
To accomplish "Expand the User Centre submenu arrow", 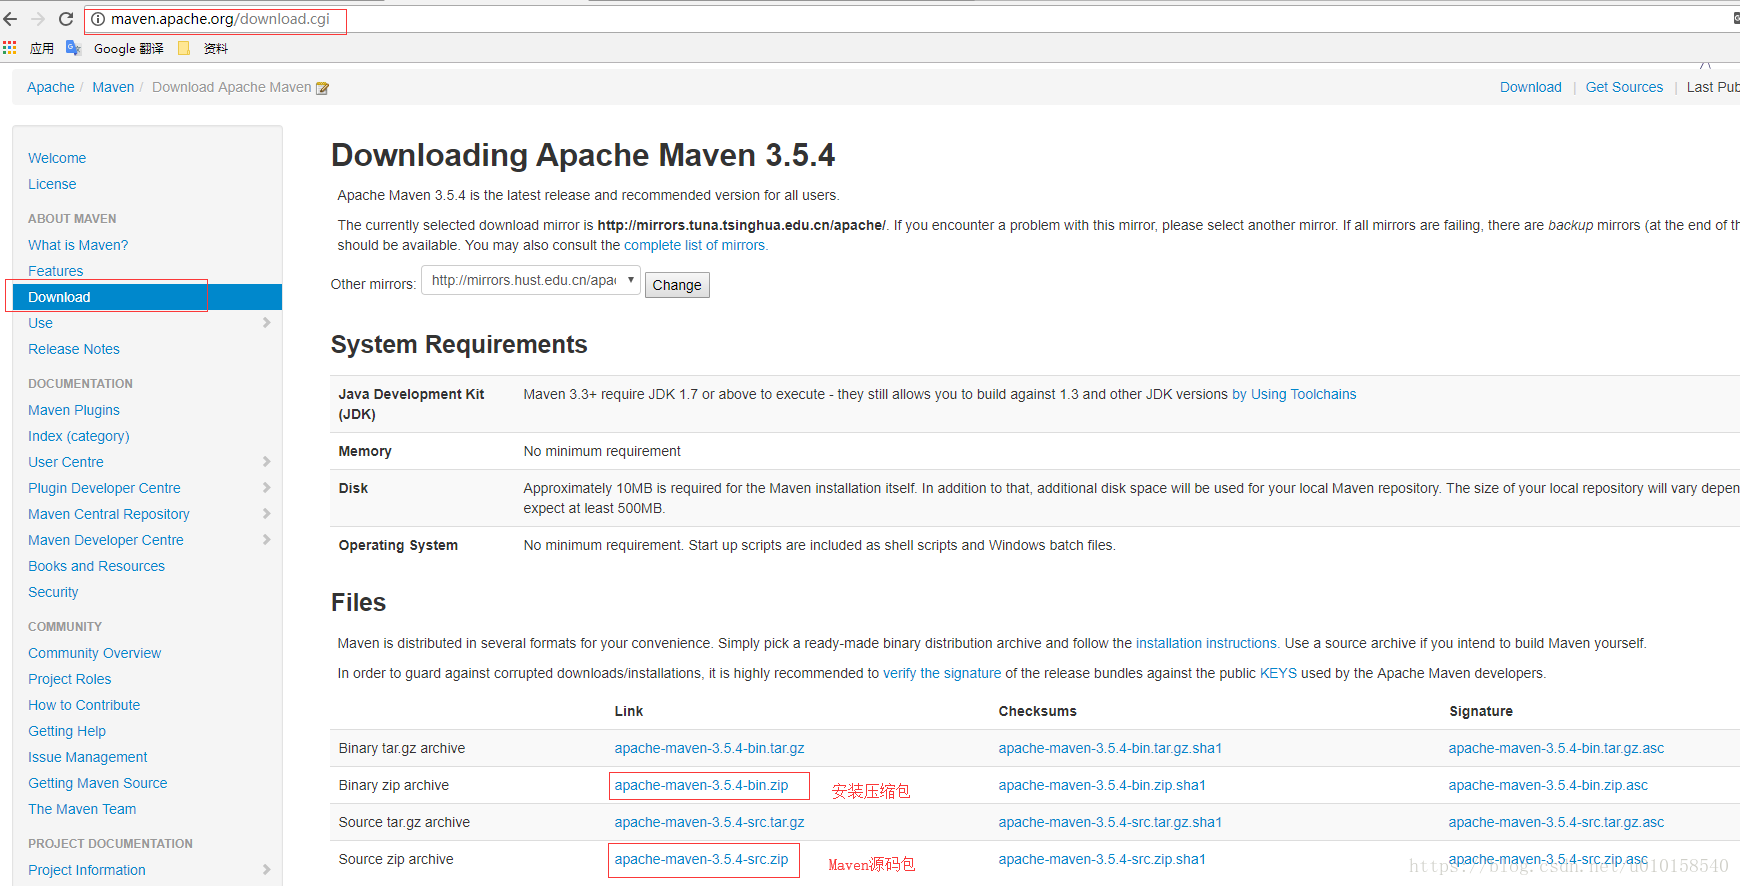I will (266, 461).
